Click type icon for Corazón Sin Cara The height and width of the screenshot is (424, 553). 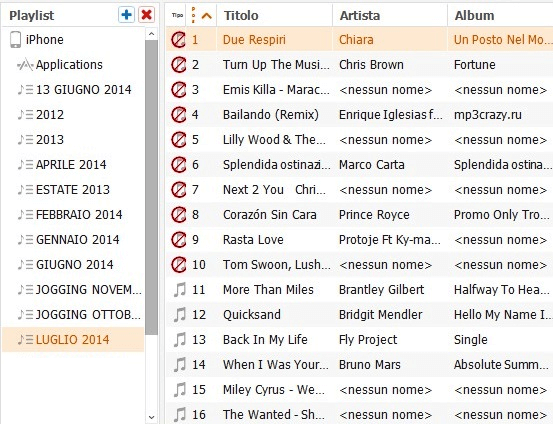pyautogui.click(x=178, y=214)
